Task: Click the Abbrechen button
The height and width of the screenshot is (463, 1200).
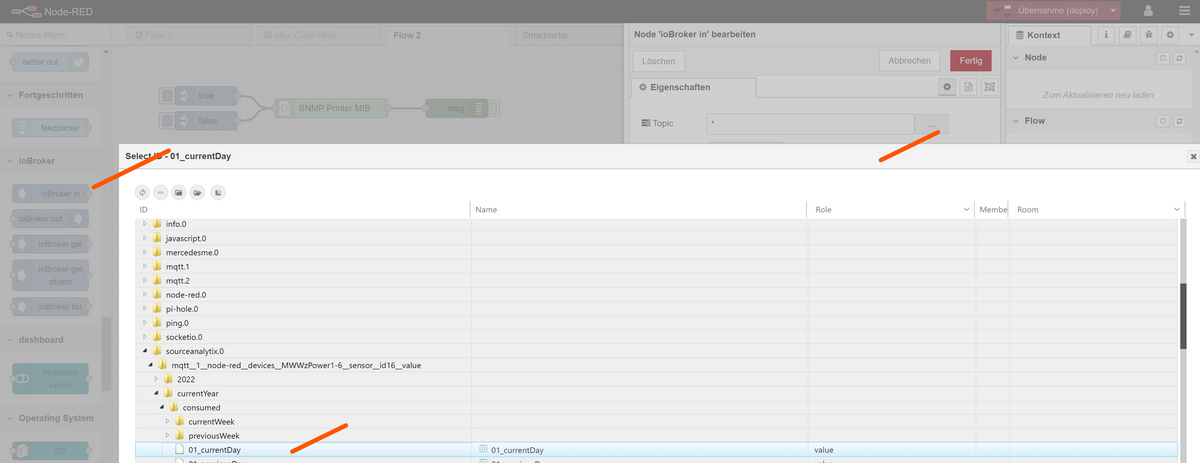Action: pos(910,61)
